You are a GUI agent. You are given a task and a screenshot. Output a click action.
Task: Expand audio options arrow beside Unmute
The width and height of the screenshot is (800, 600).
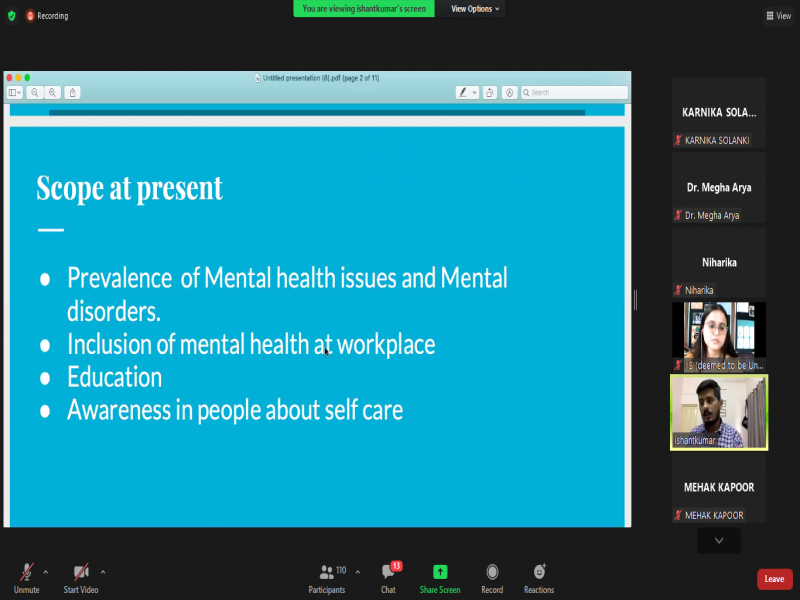(x=46, y=572)
